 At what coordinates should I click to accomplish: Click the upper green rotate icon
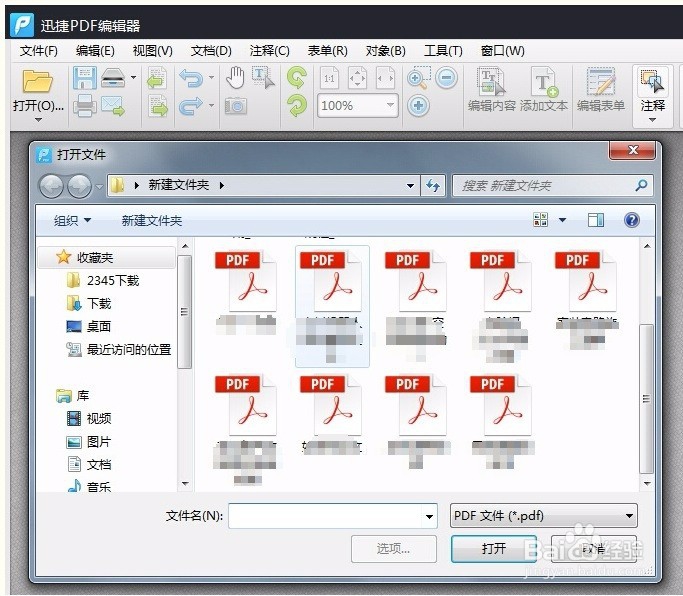click(297, 78)
